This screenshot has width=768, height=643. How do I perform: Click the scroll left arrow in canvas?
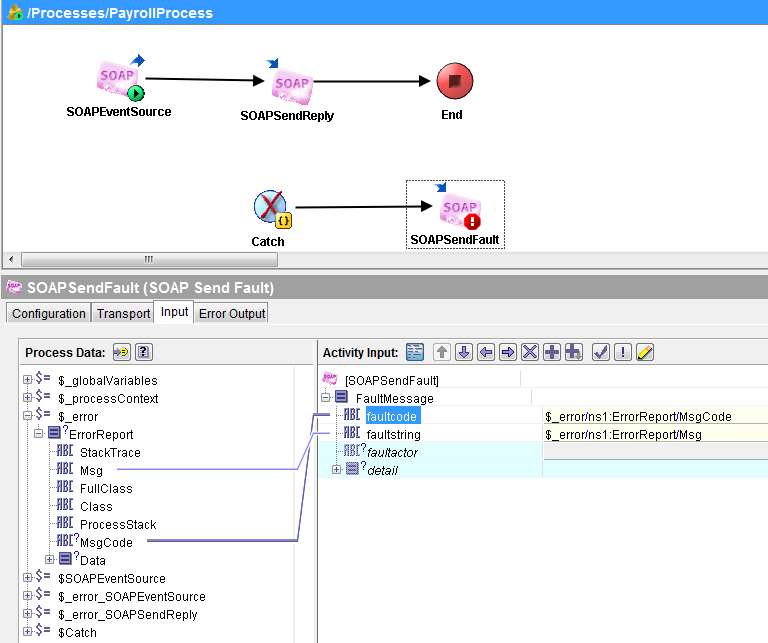[11, 259]
